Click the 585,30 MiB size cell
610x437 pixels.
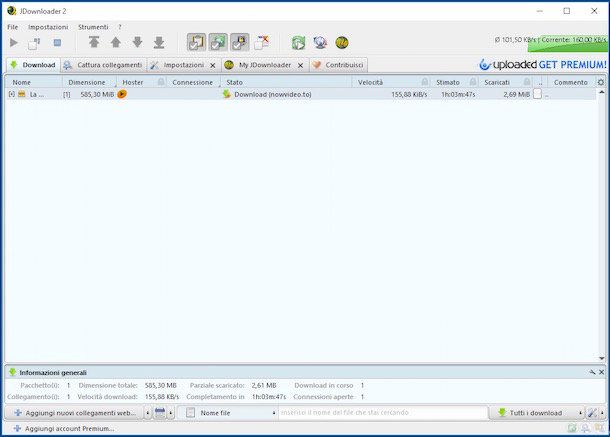click(x=97, y=95)
